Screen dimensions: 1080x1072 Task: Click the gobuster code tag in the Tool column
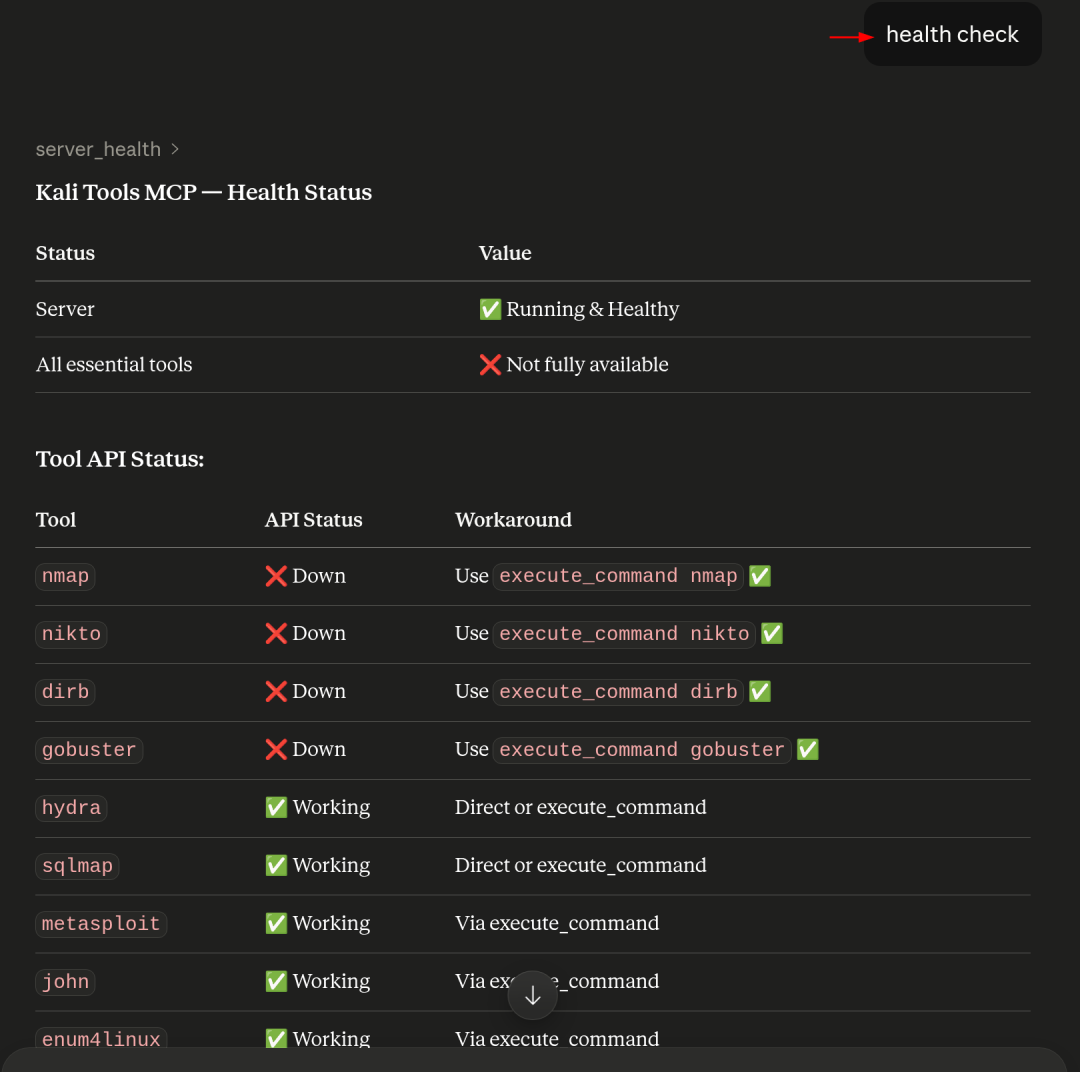89,750
